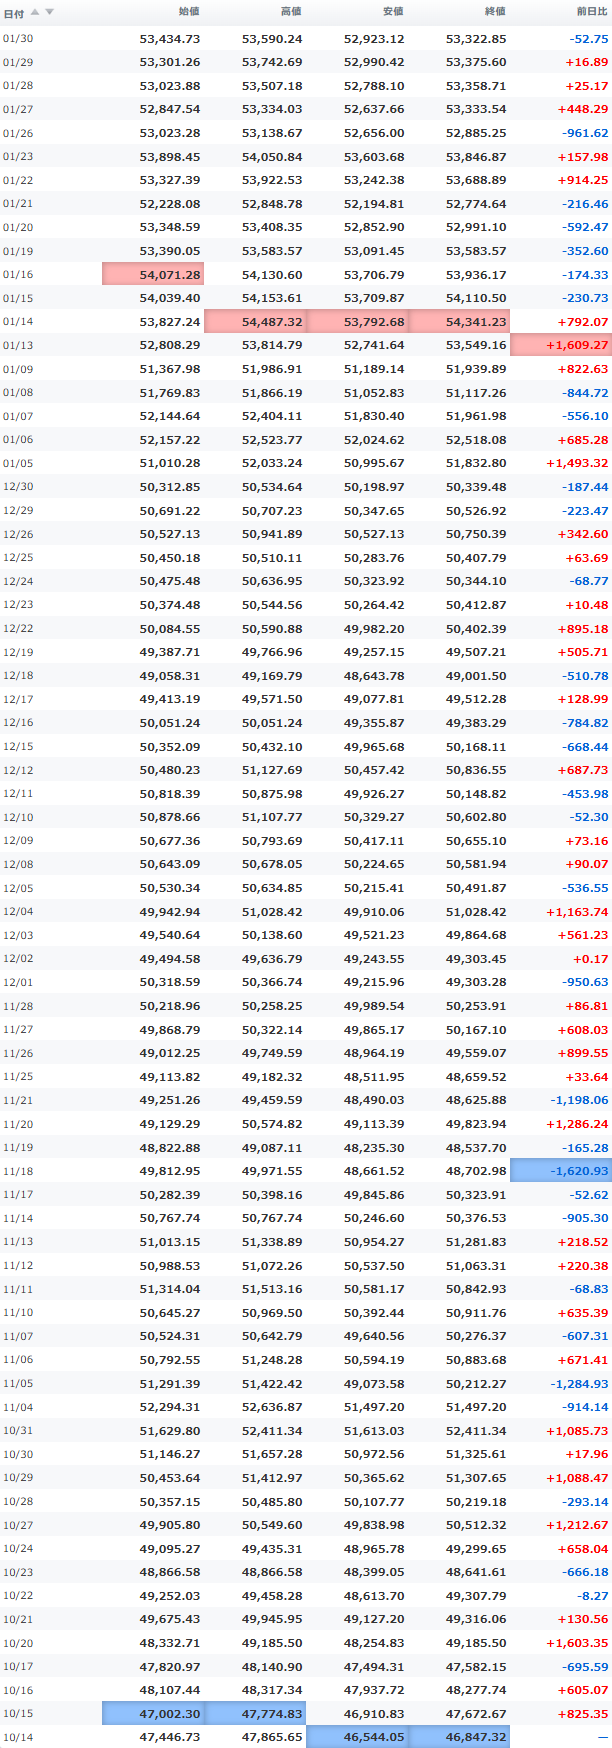The width and height of the screenshot is (612, 1748).
Task: Click the highlighted low 46,544.05
Action: 357,1737
